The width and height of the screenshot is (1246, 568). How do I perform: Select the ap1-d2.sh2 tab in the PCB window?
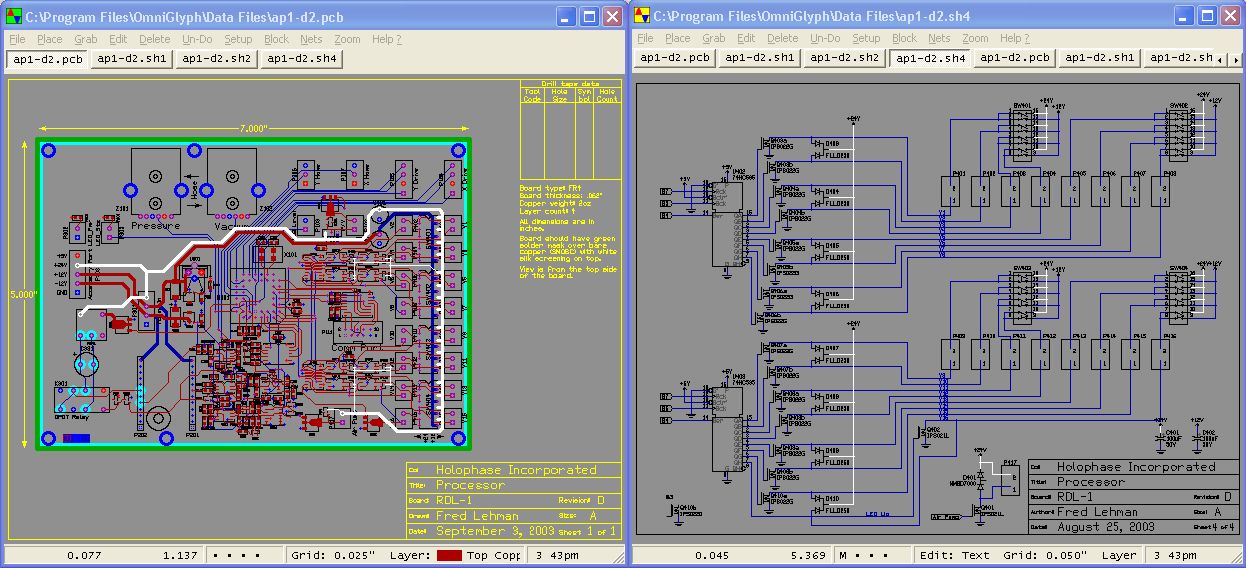(x=217, y=59)
